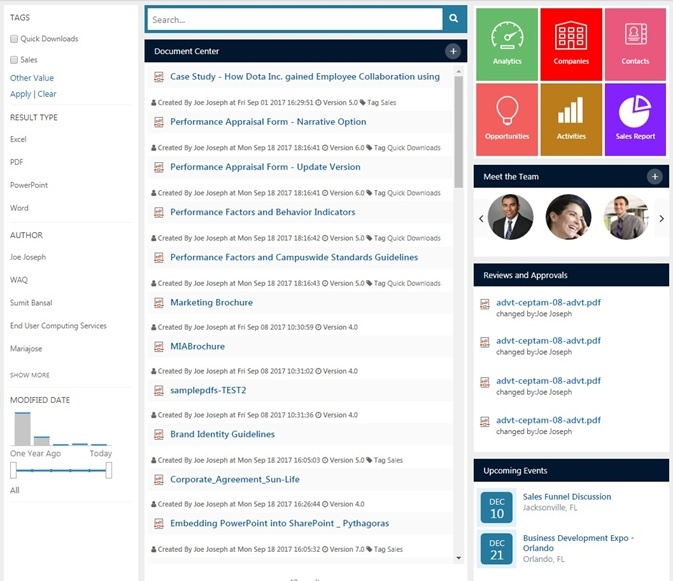Click inside the Search input field
The height and width of the screenshot is (581, 673).
point(294,19)
